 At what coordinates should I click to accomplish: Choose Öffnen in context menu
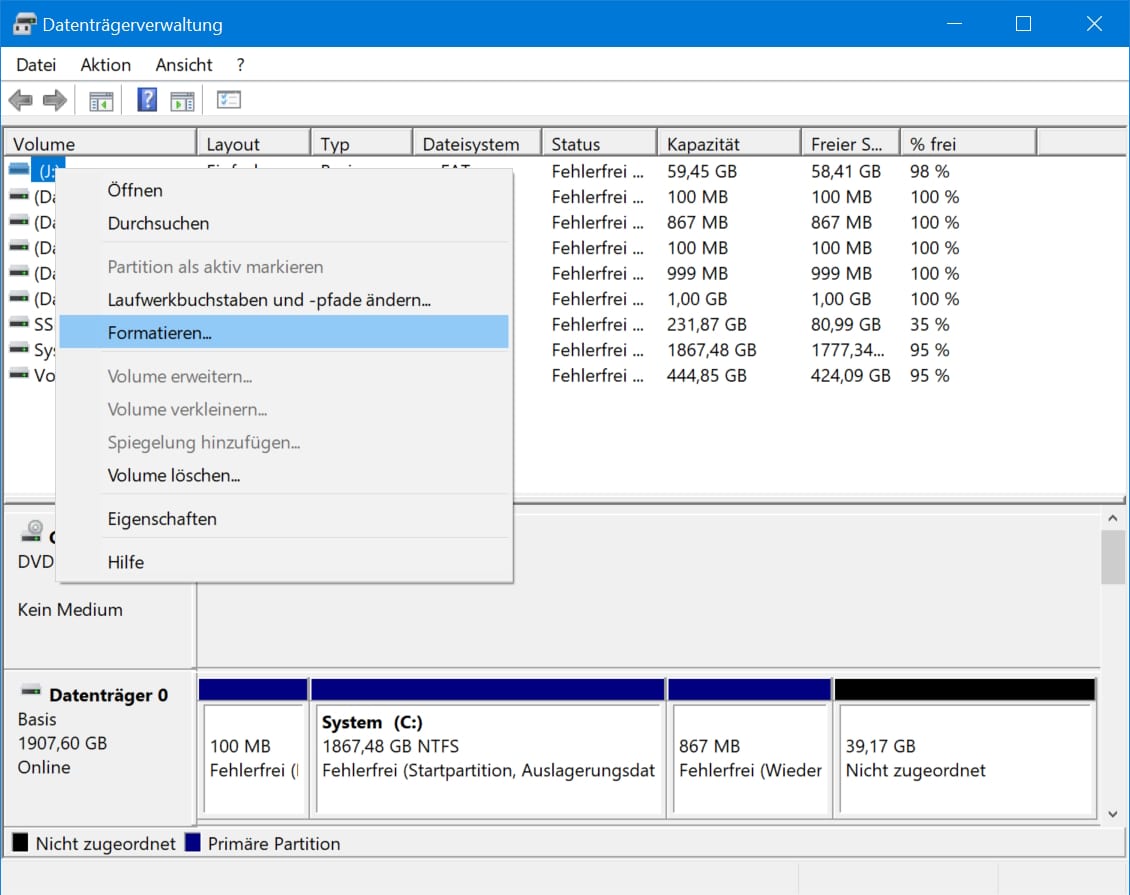(284, 190)
